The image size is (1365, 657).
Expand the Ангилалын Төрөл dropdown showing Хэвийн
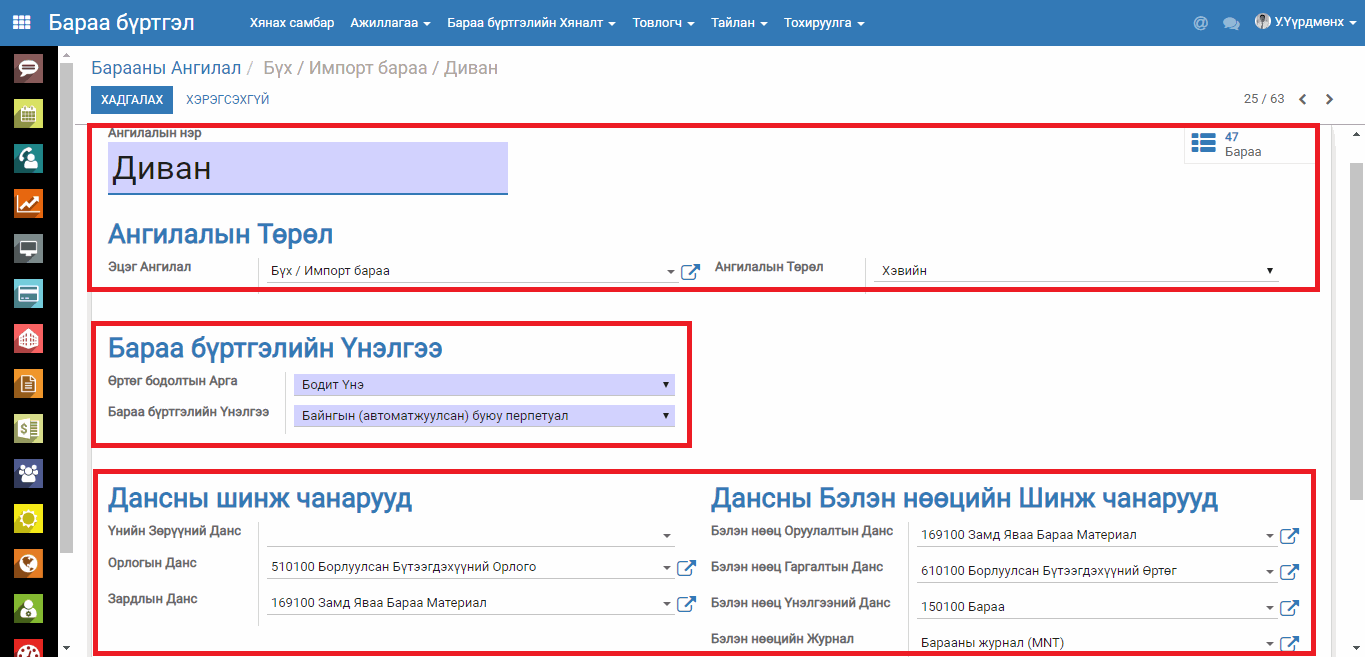click(x=1076, y=270)
